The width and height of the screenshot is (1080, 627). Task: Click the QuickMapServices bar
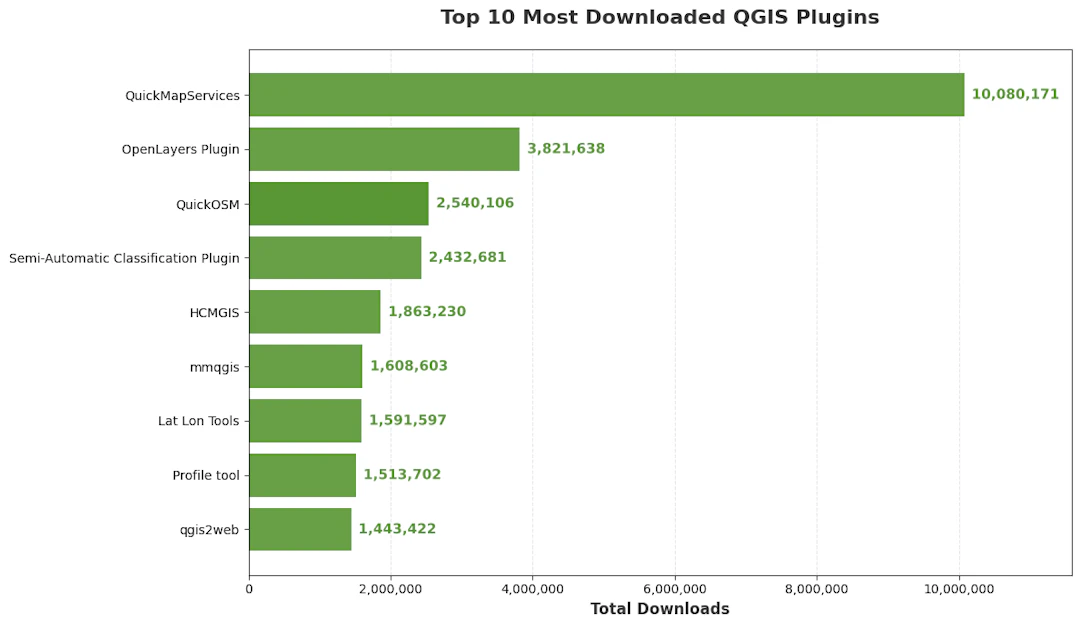coord(607,94)
